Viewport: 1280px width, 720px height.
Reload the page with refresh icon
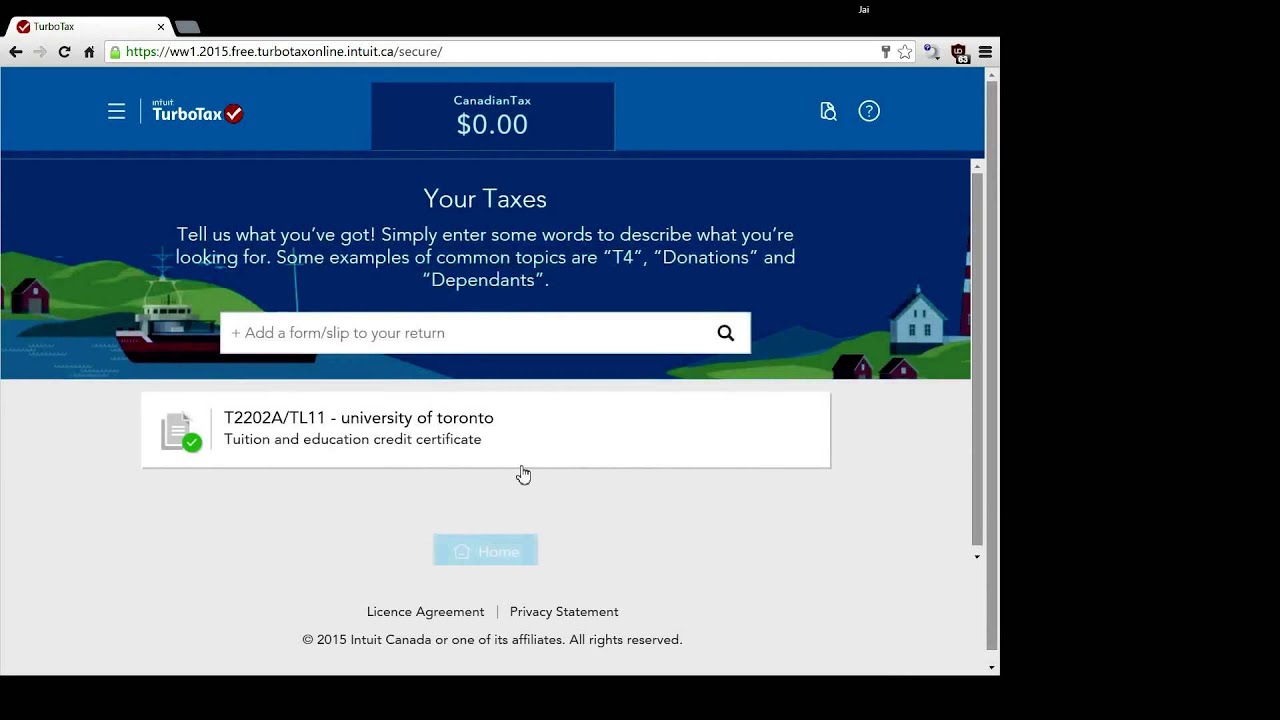tap(64, 51)
